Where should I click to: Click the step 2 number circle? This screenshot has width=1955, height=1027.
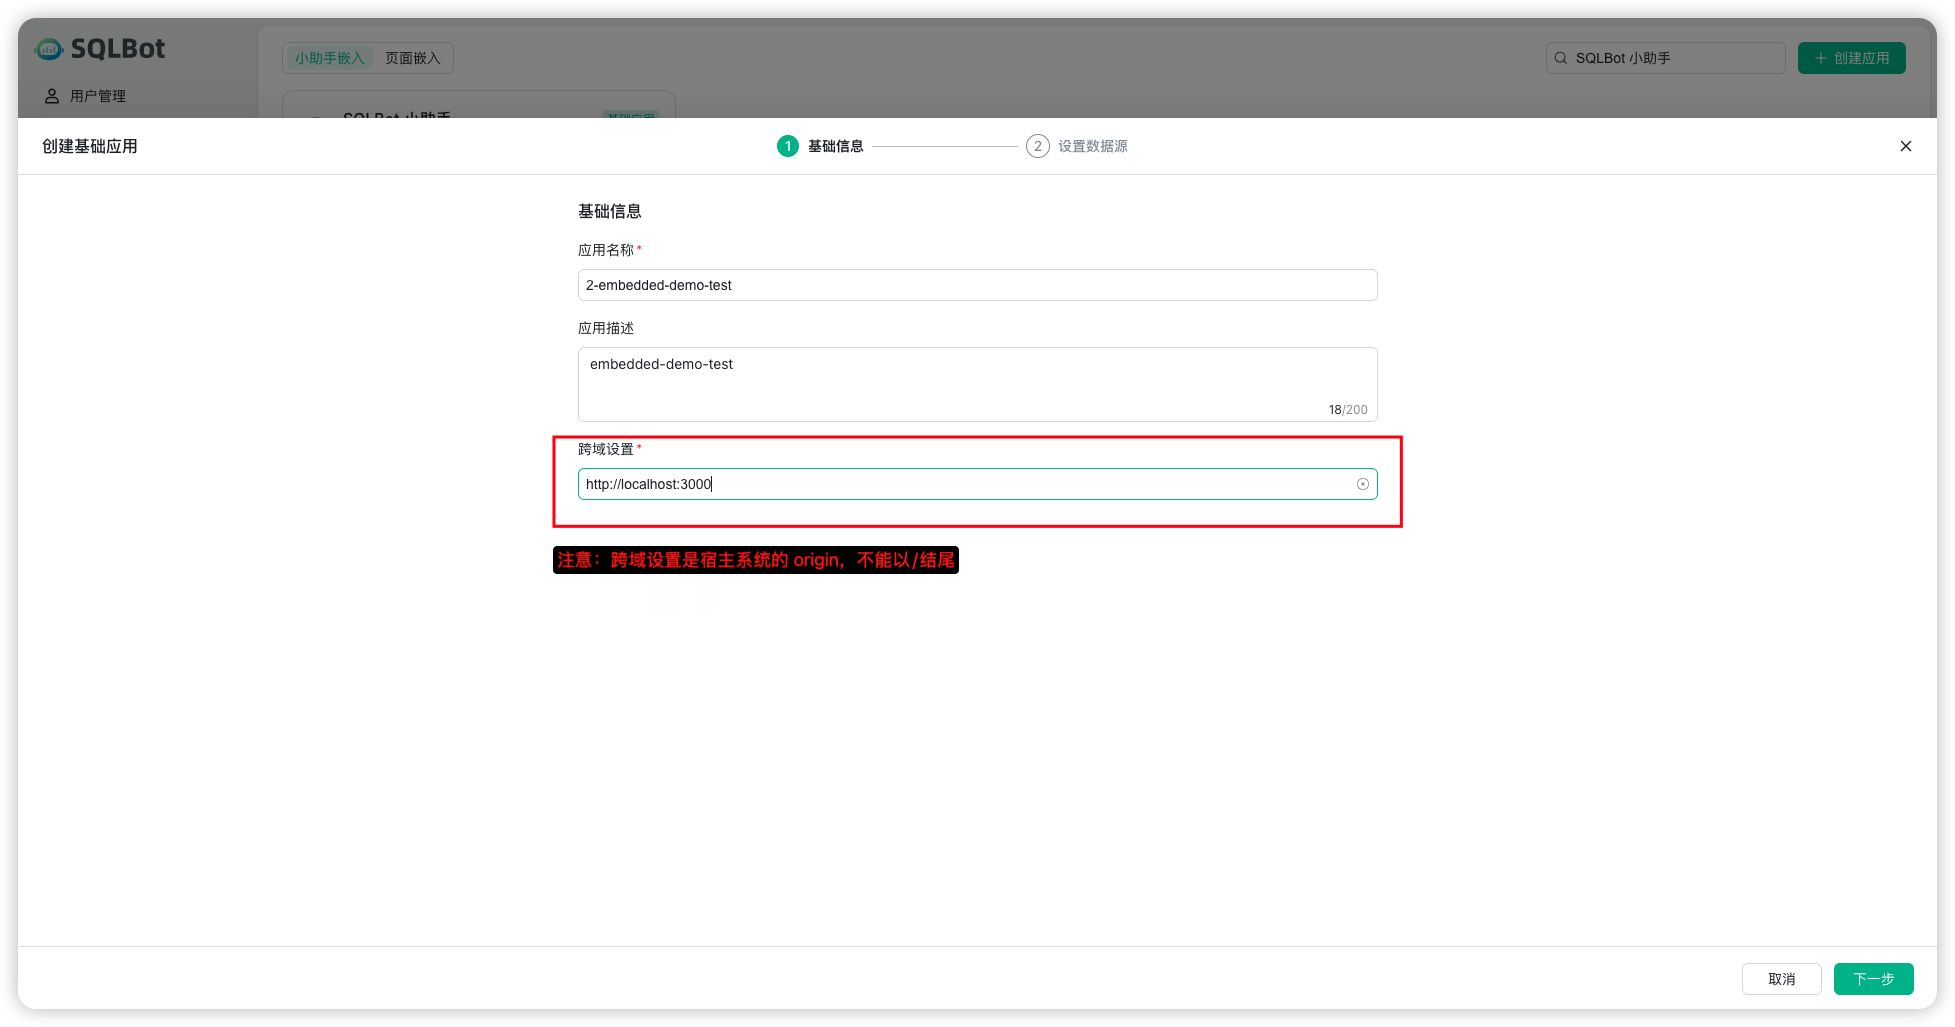tap(1037, 146)
